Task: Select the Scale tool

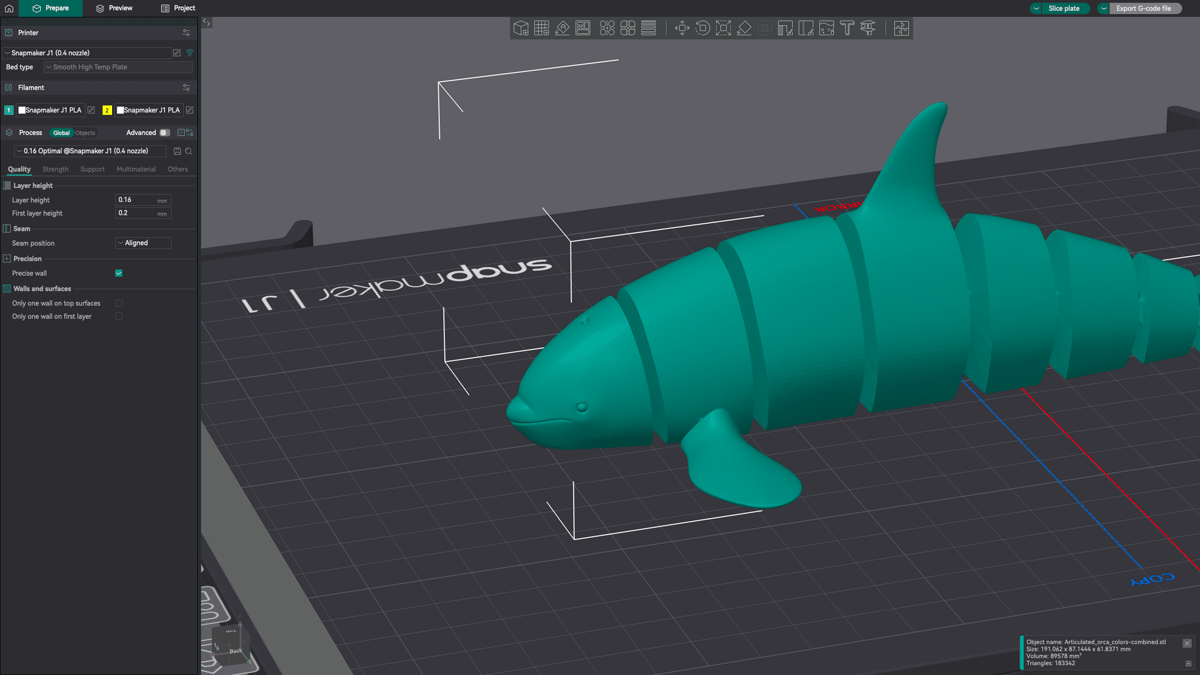Action: 723,28
